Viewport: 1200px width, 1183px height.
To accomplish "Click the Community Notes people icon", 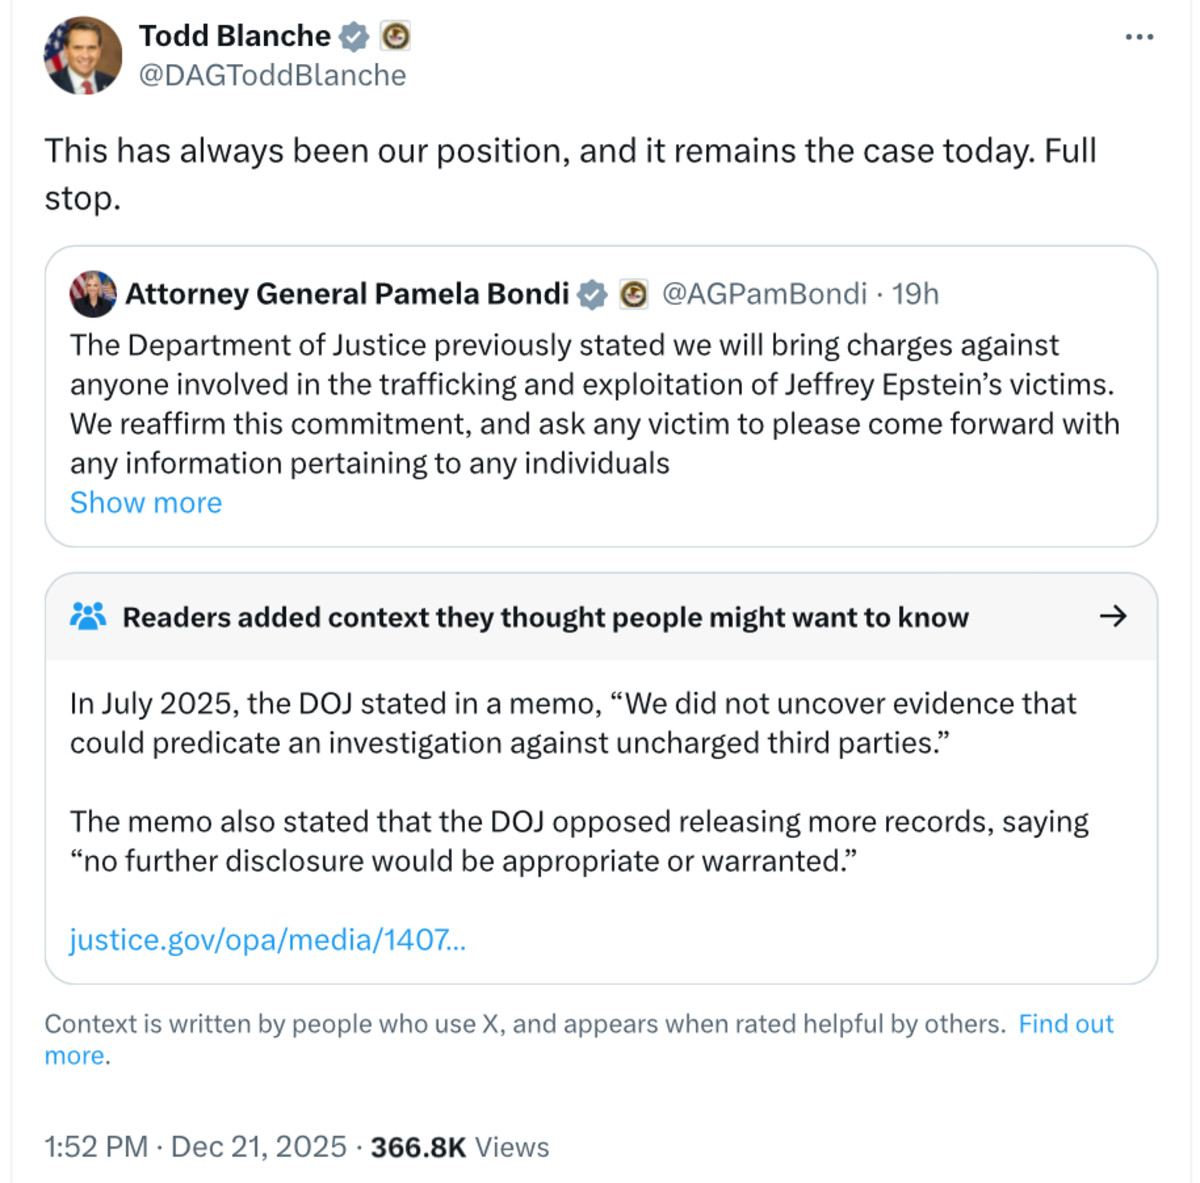I will click(x=89, y=617).
